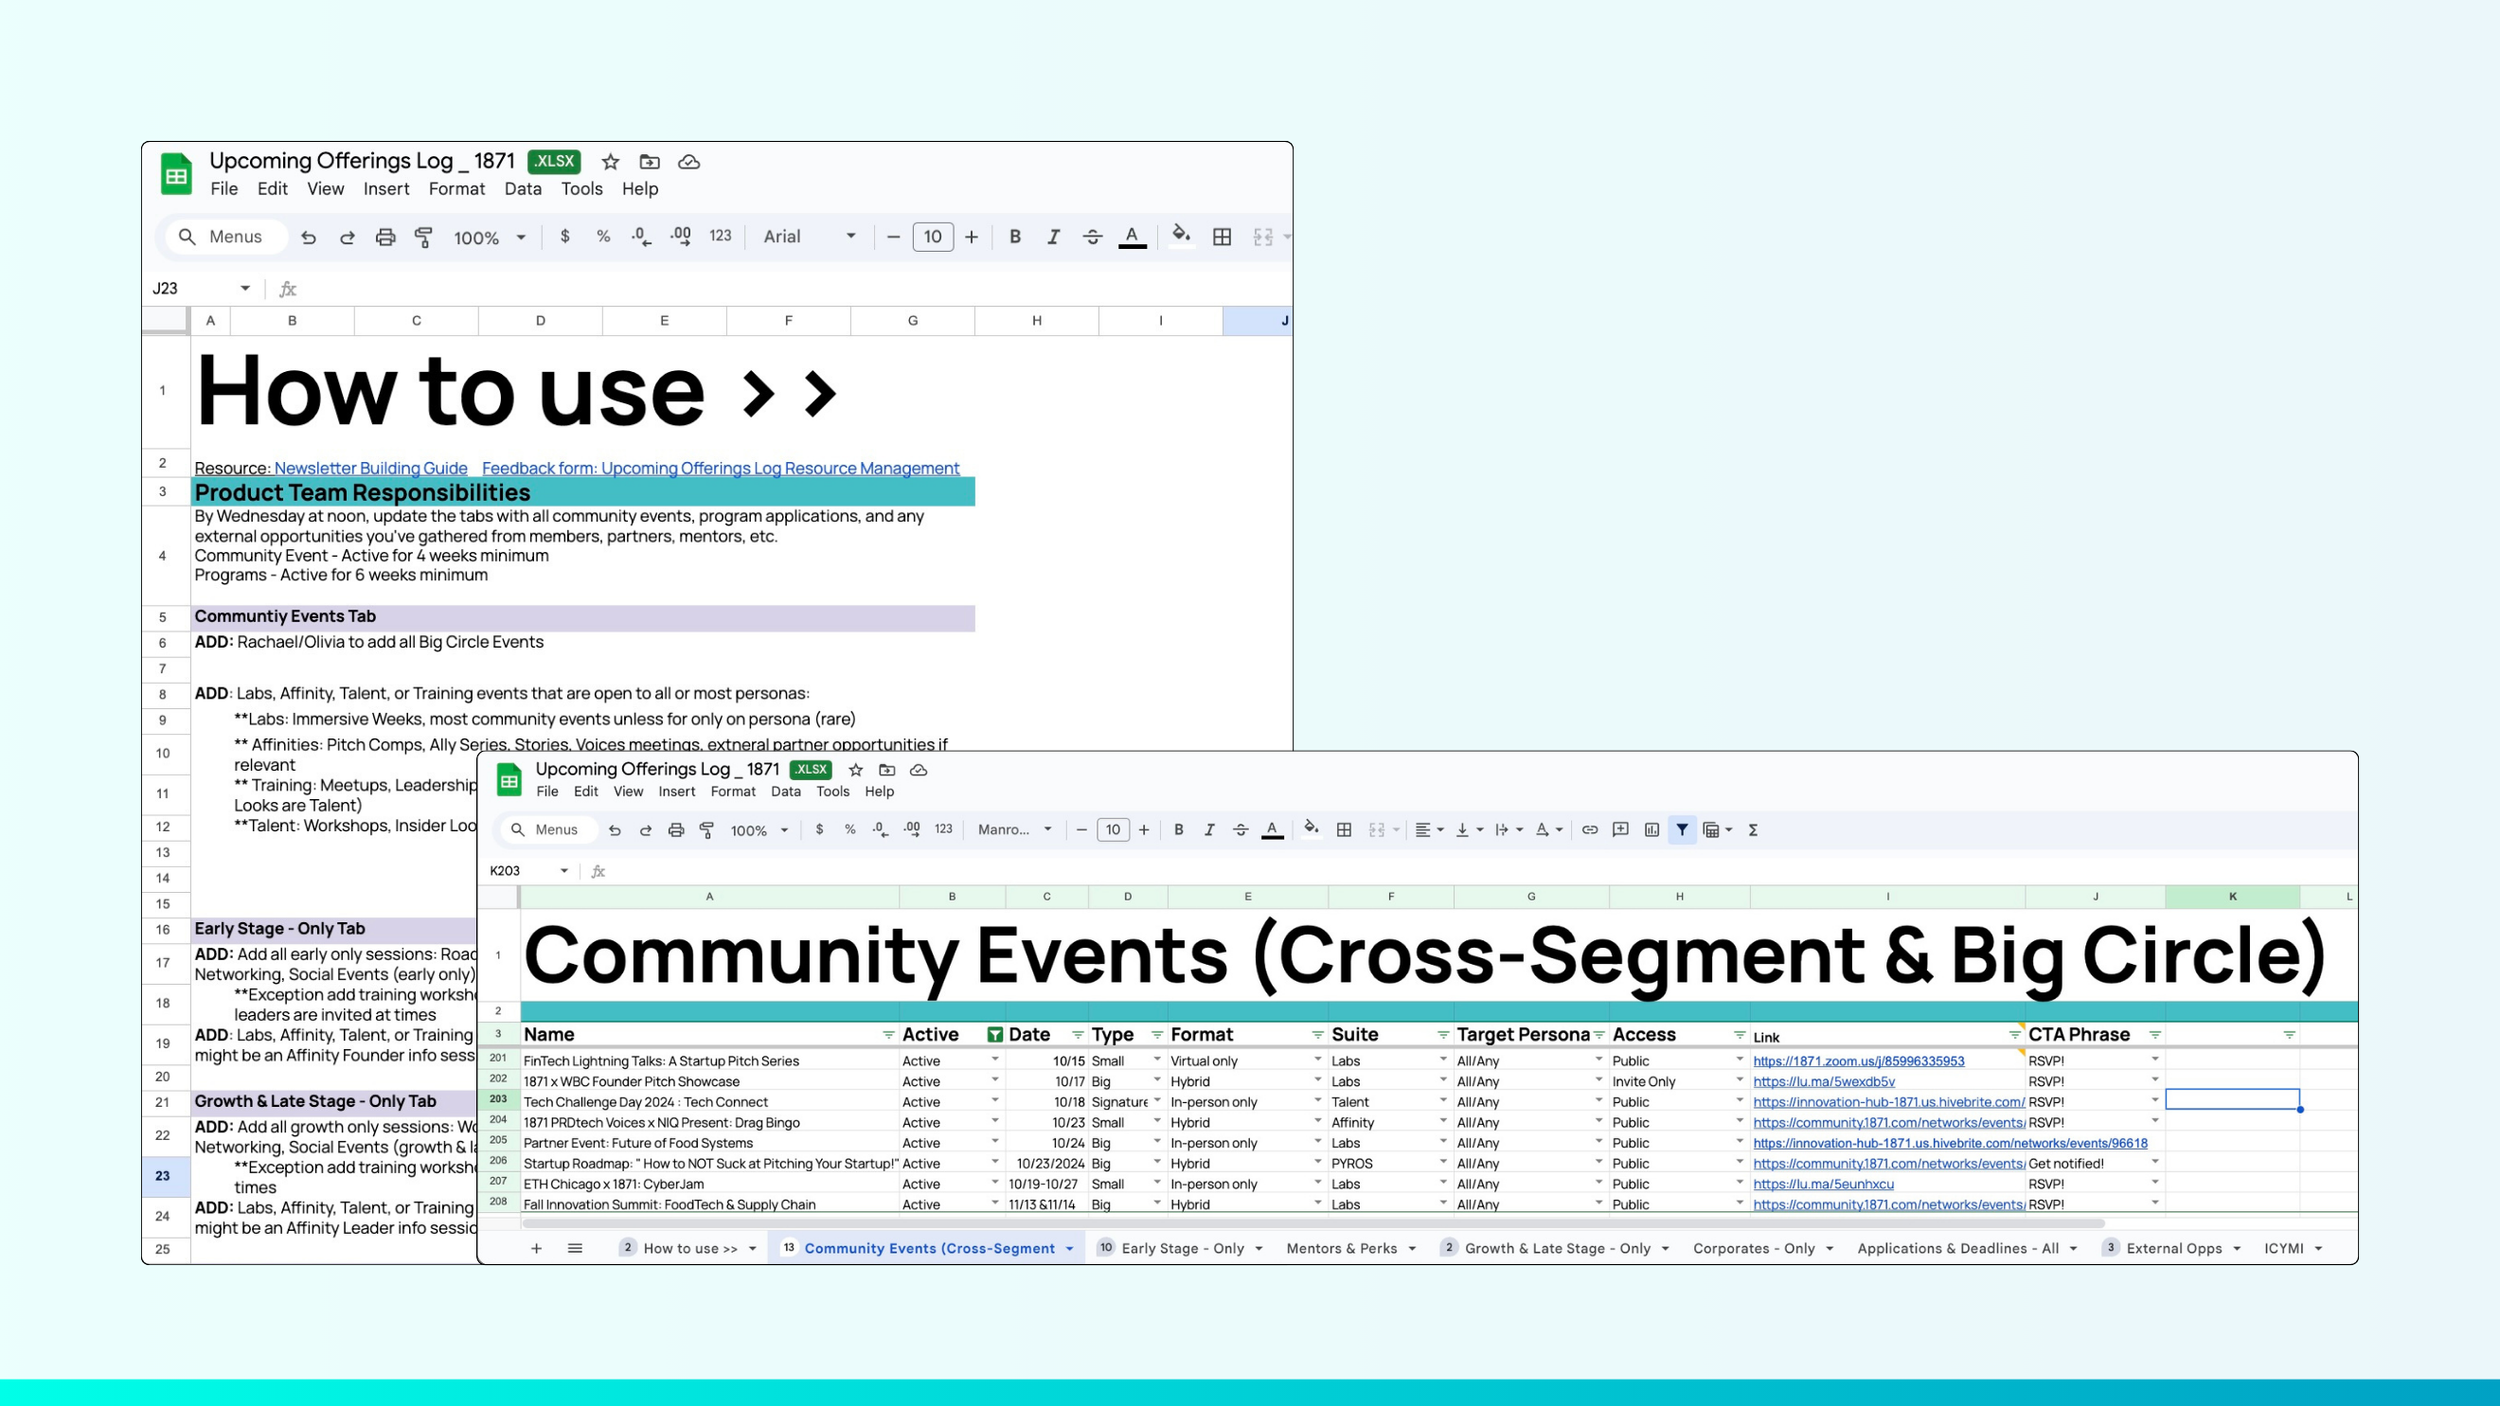The height and width of the screenshot is (1406, 2500).
Task: Open the Date column filter dropdown
Action: 1077,1035
